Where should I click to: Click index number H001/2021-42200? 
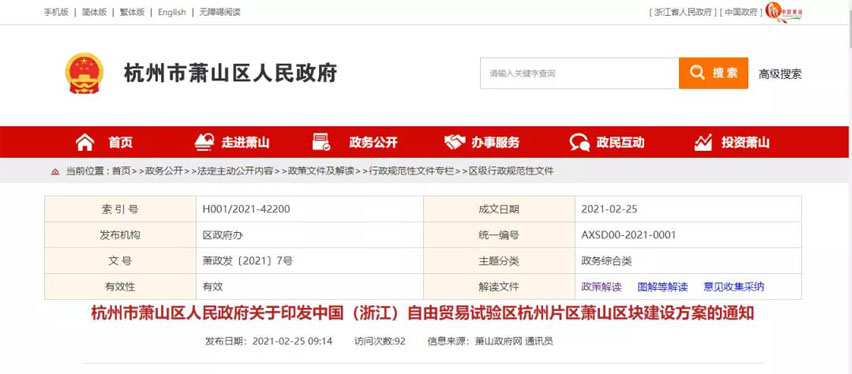pos(246,209)
